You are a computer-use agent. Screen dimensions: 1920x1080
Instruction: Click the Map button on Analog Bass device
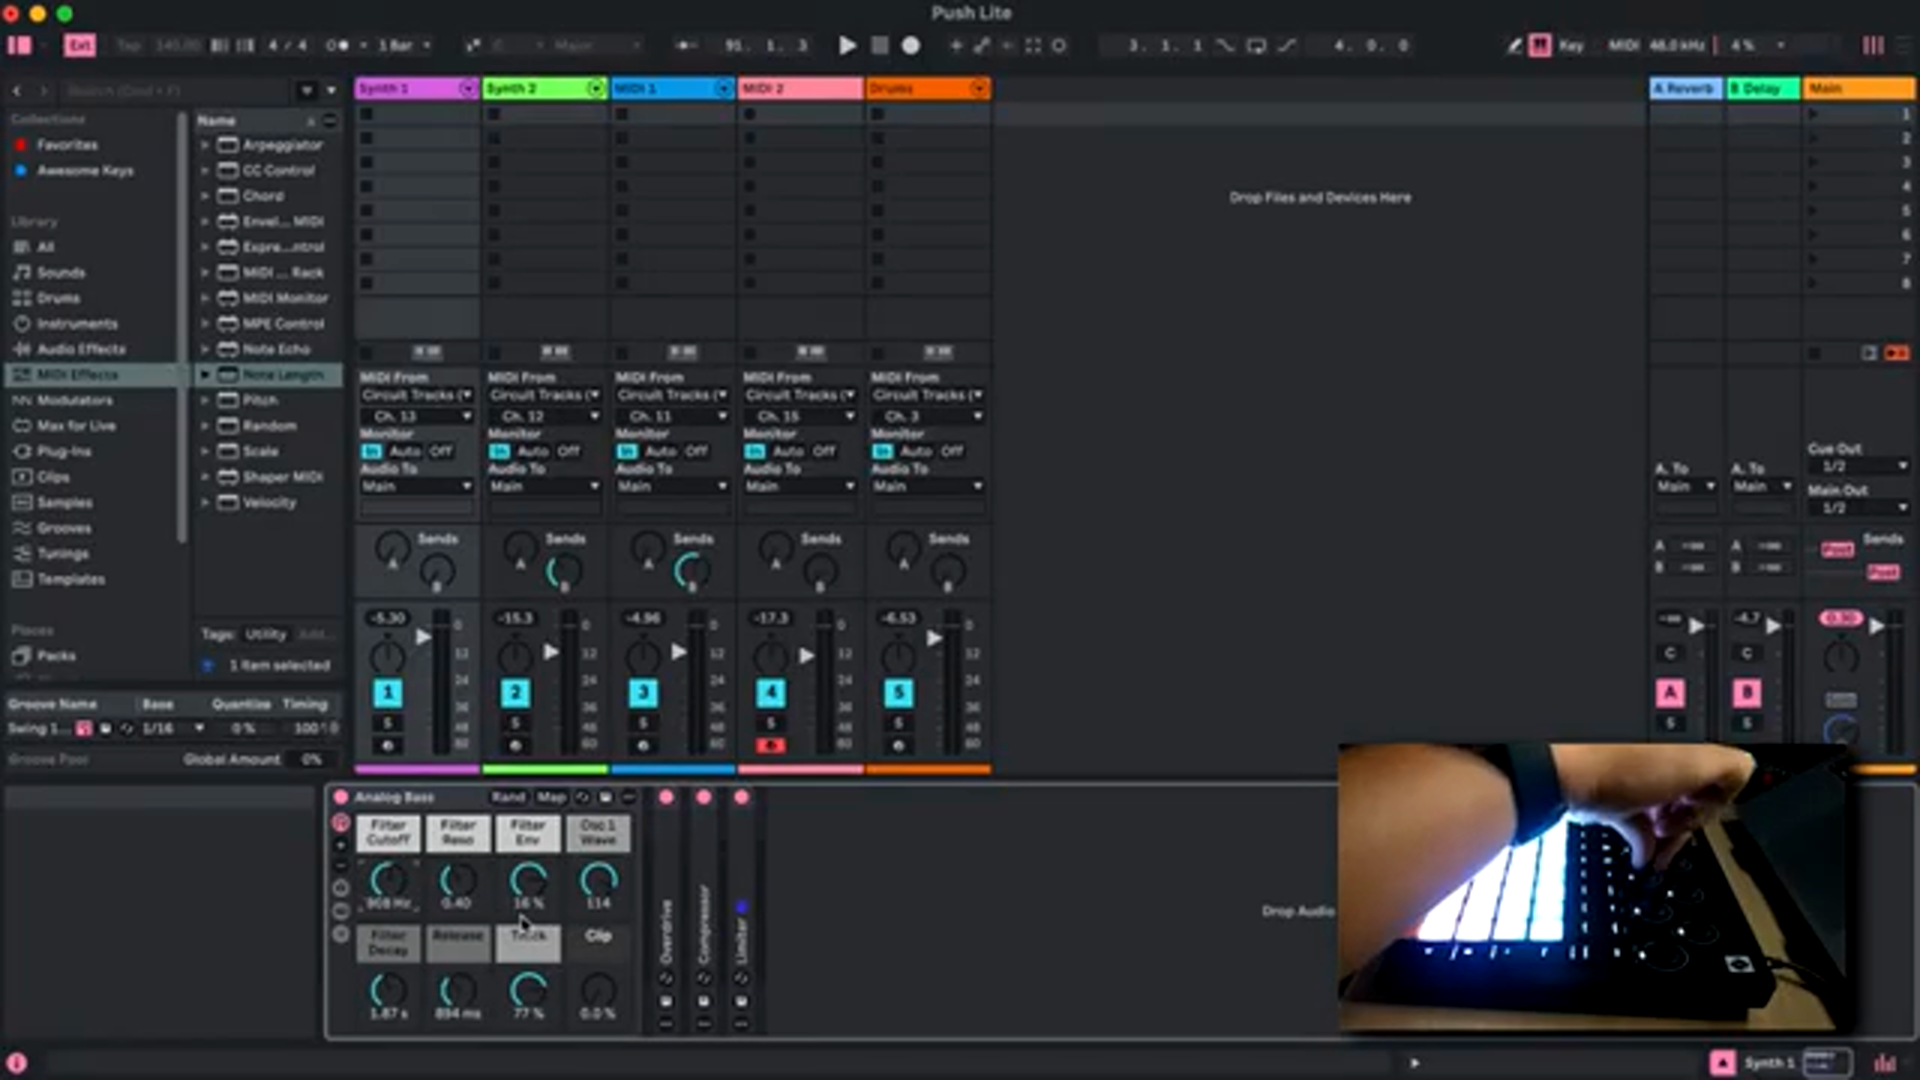pos(551,797)
